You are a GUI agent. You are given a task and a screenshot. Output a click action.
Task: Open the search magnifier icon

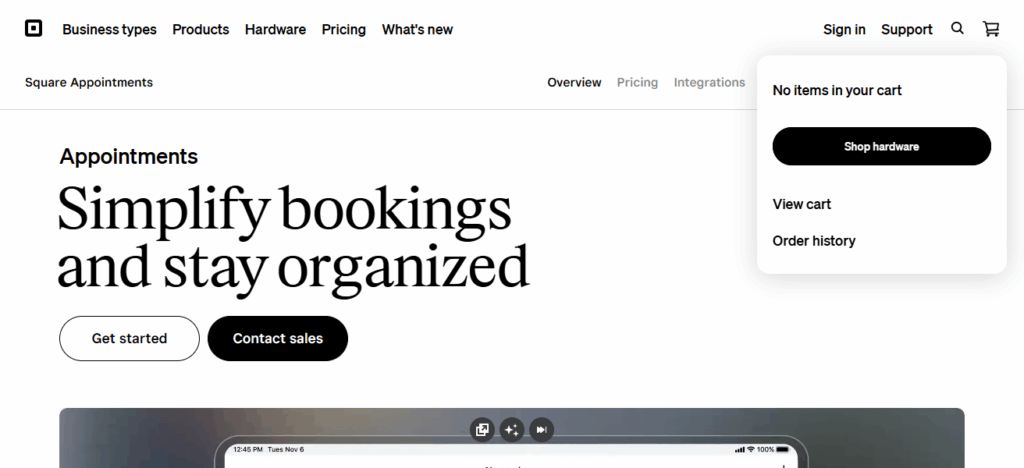pyautogui.click(x=957, y=29)
